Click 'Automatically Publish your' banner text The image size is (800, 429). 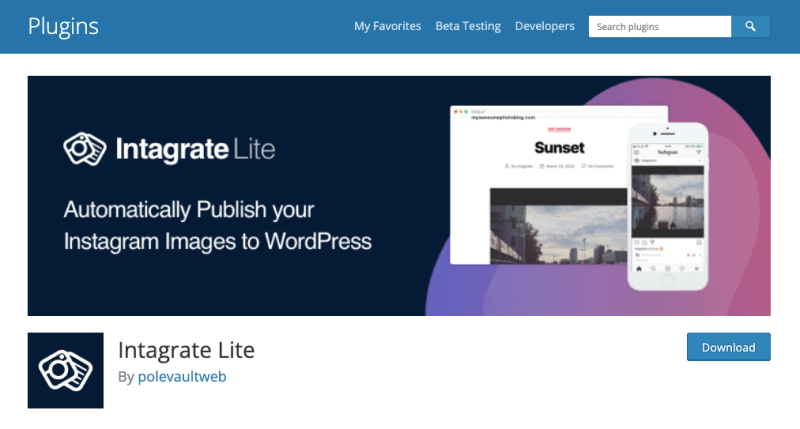189,210
